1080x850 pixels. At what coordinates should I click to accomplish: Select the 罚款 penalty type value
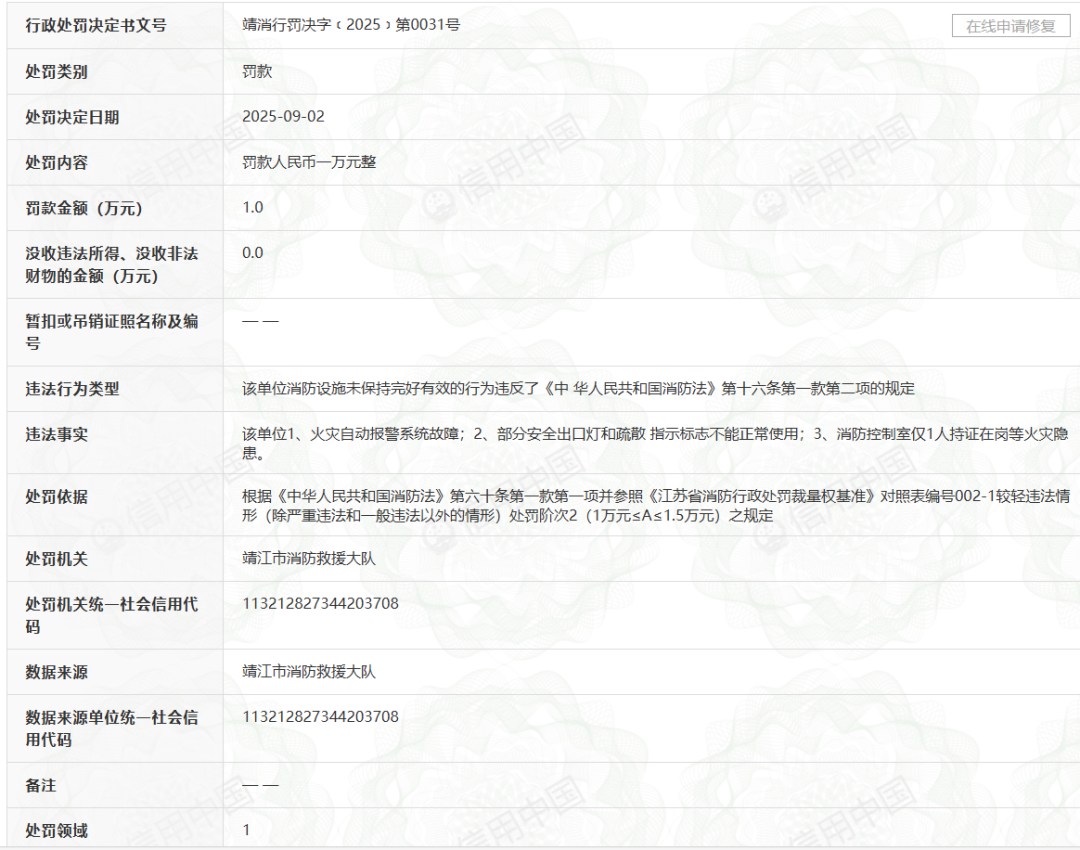point(257,71)
